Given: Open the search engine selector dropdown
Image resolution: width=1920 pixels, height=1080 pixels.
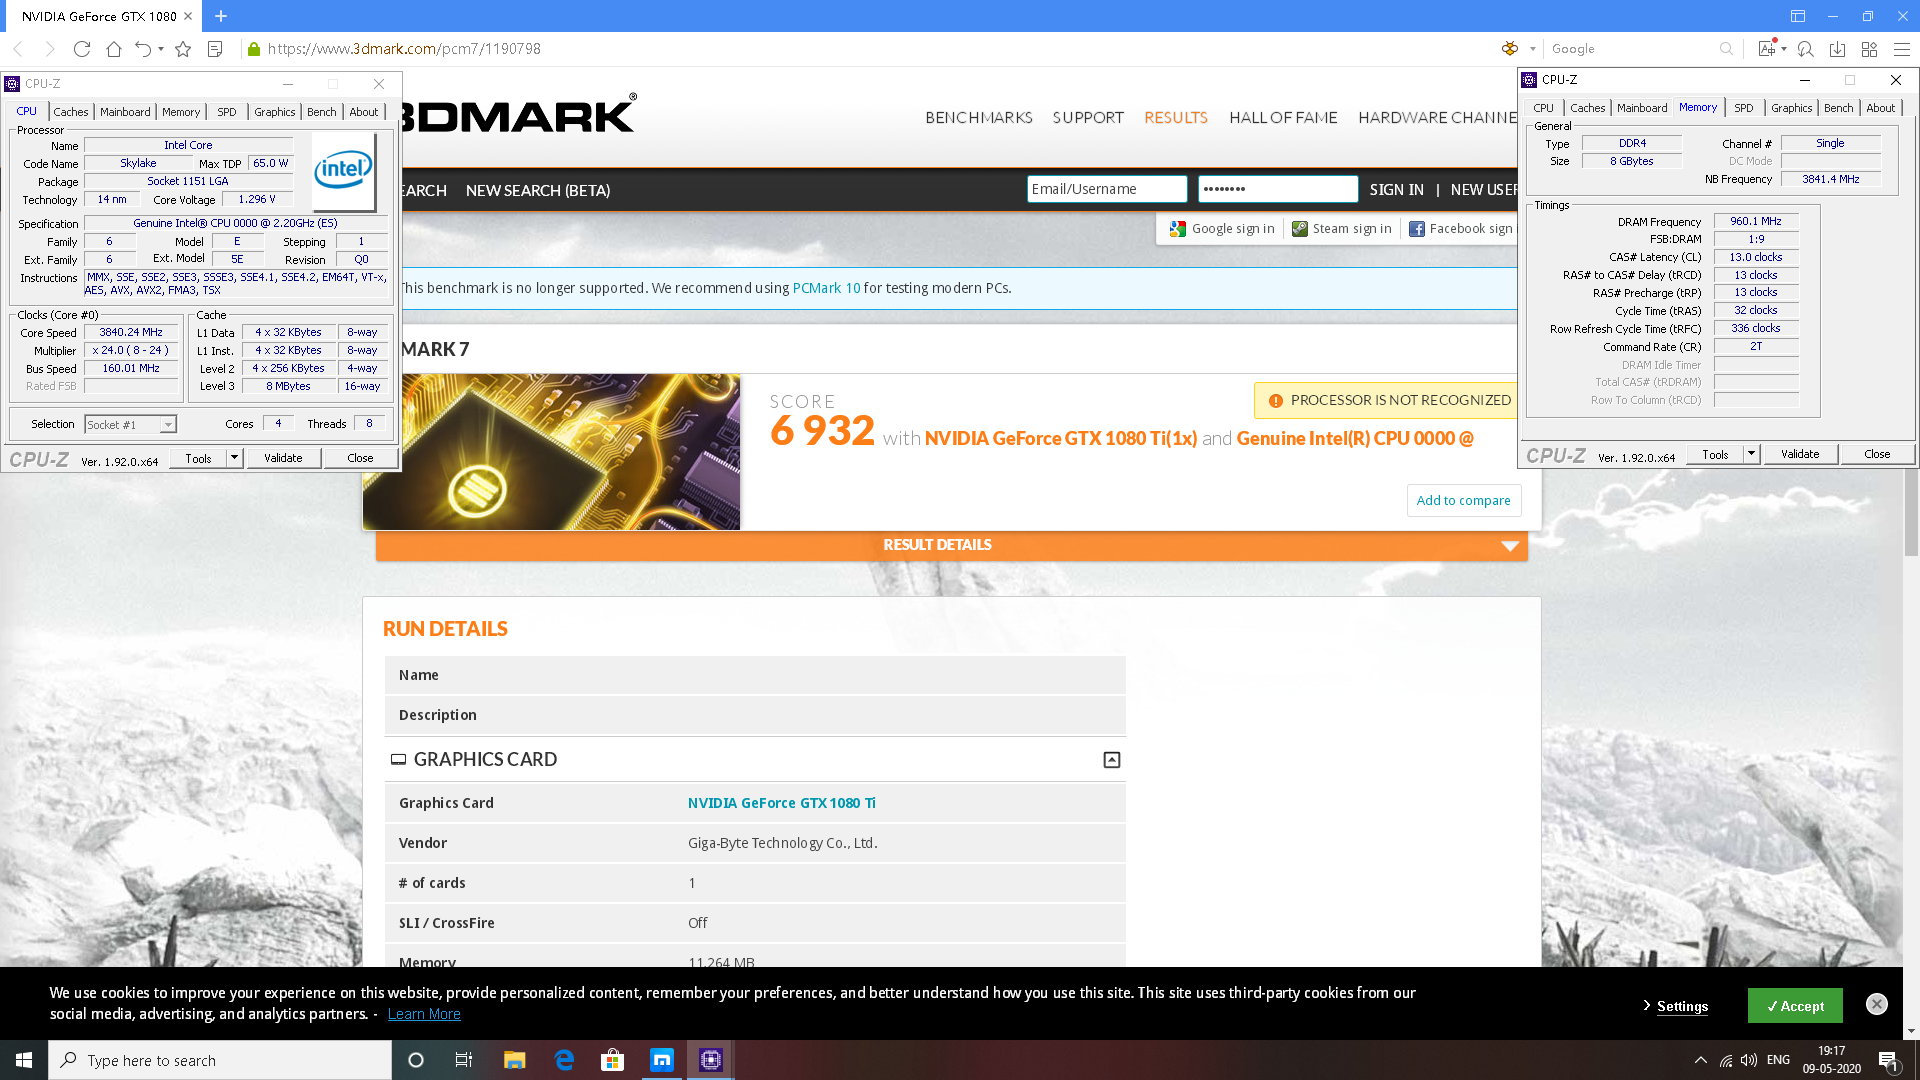Looking at the screenshot, I should click(x=1532, y=49).
